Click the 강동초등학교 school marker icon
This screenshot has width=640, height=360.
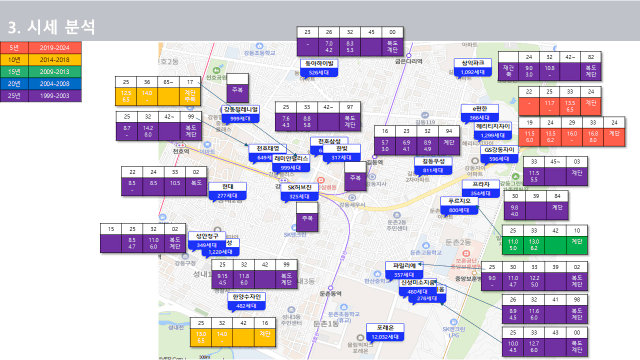(x=259, y=46)
